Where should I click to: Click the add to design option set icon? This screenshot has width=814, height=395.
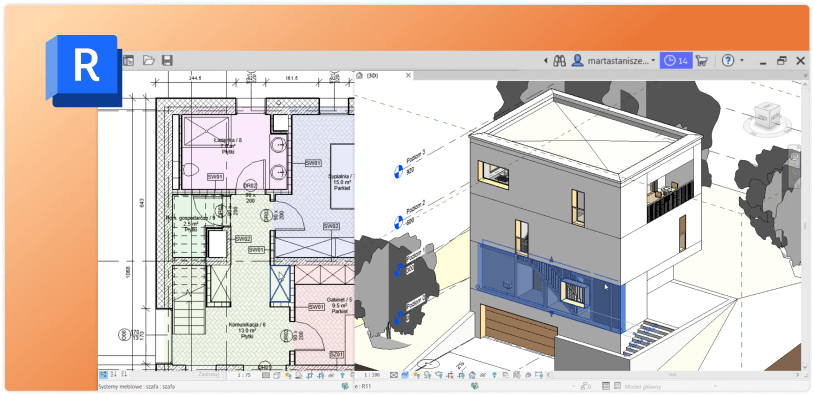coord(617,386)
